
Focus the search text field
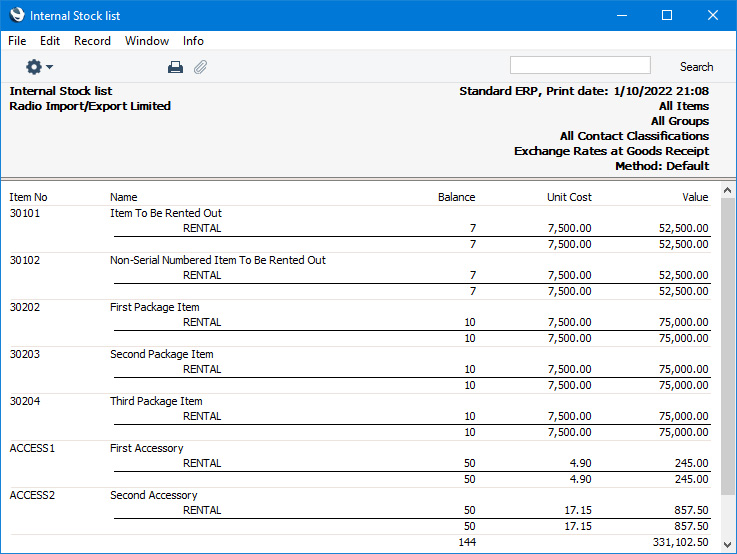[580, 65]
